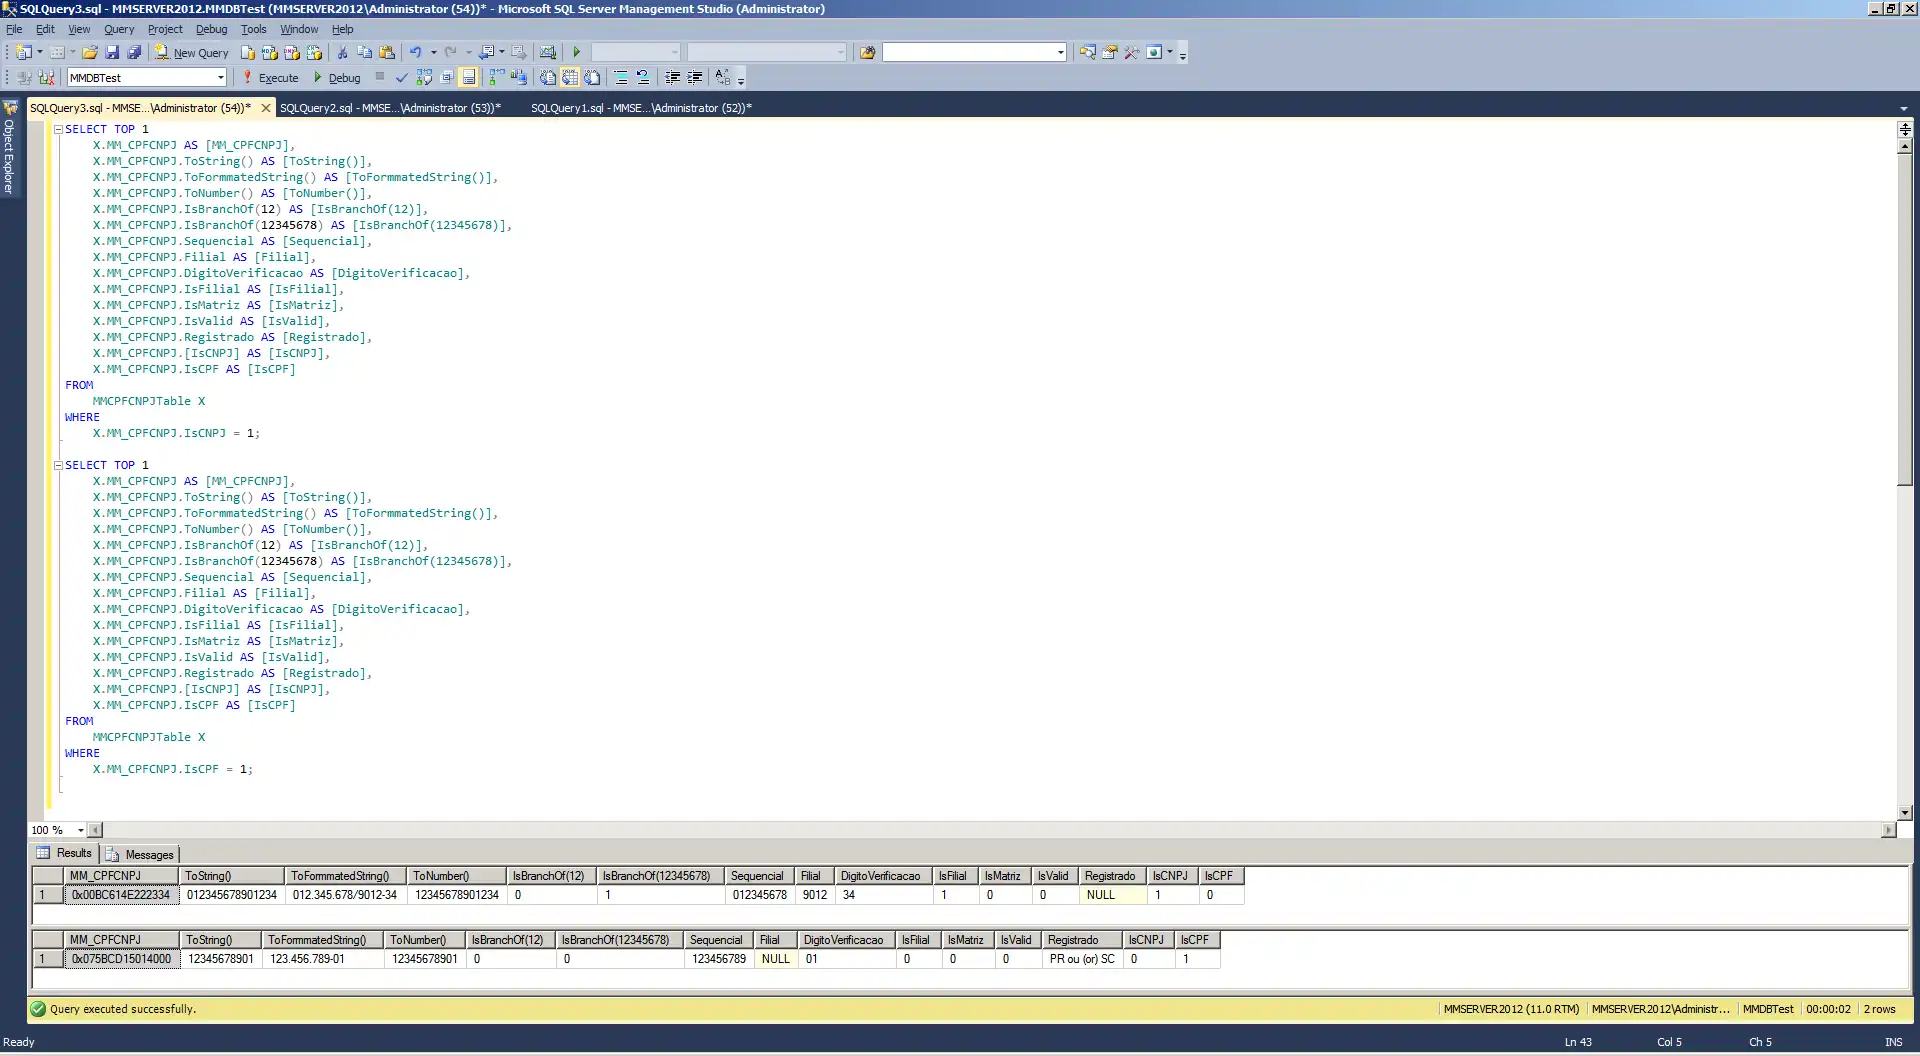The width and height of the screenshot is (1920, 1056).
Task: Click the editor vertical scrollbar
Action: 1905,479
